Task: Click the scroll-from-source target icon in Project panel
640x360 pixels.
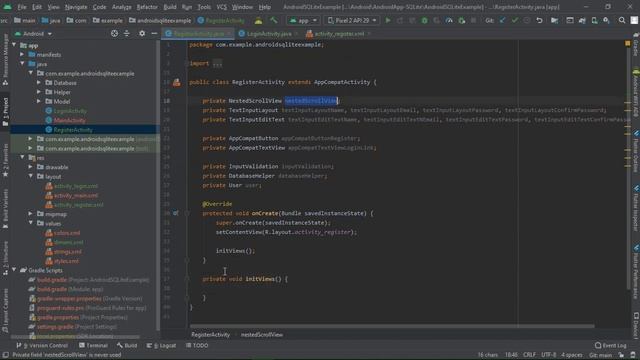Action: 114,33
